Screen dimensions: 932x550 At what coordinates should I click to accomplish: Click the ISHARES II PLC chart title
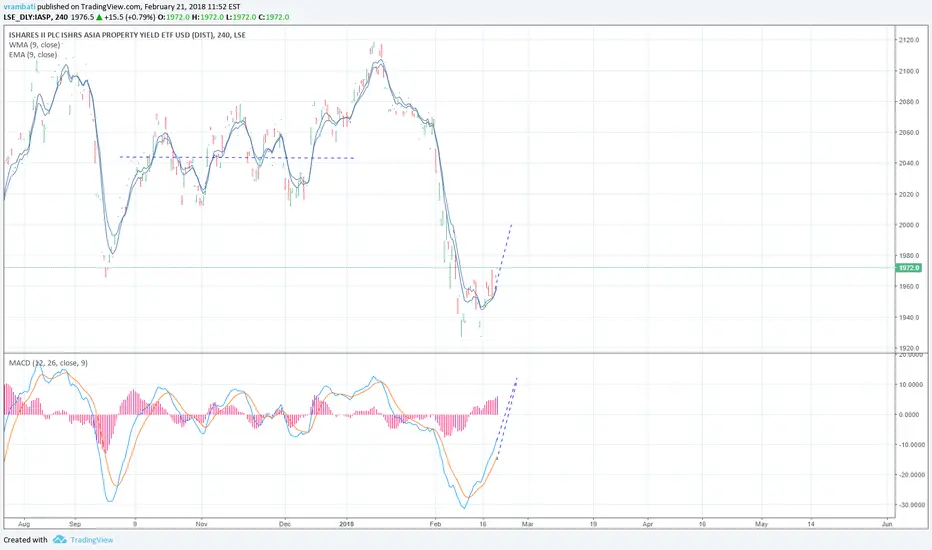(127, 35)
